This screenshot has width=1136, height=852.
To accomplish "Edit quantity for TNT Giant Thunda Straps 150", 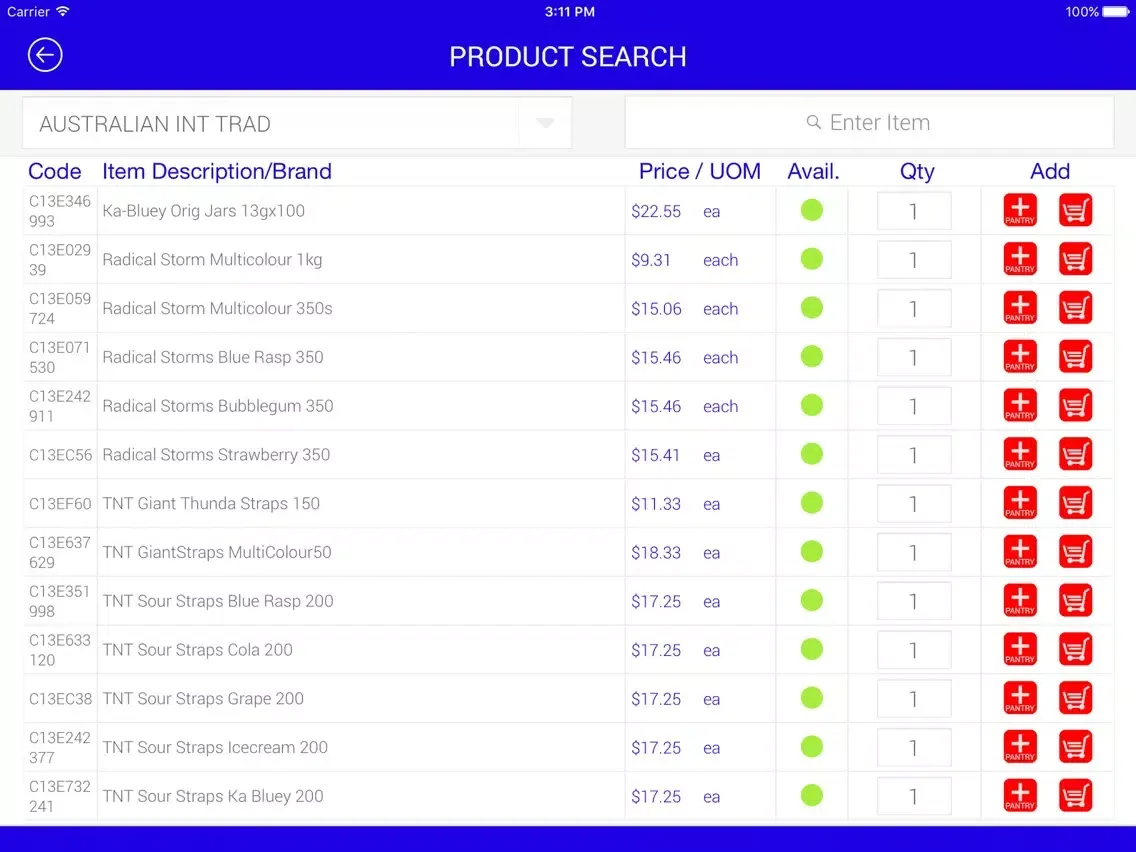I will [914, 504].
